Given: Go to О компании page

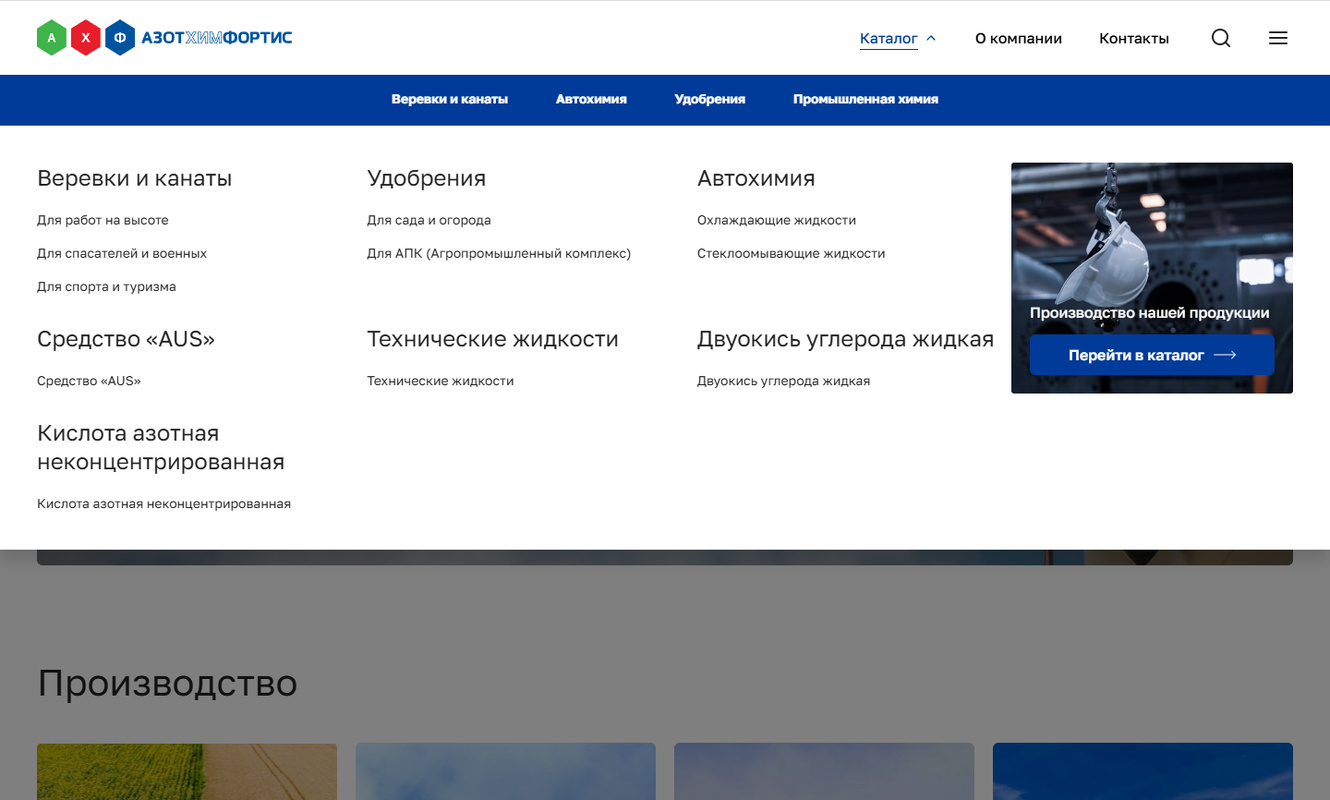Looking at the screenshot, I should pos(1018,38).
